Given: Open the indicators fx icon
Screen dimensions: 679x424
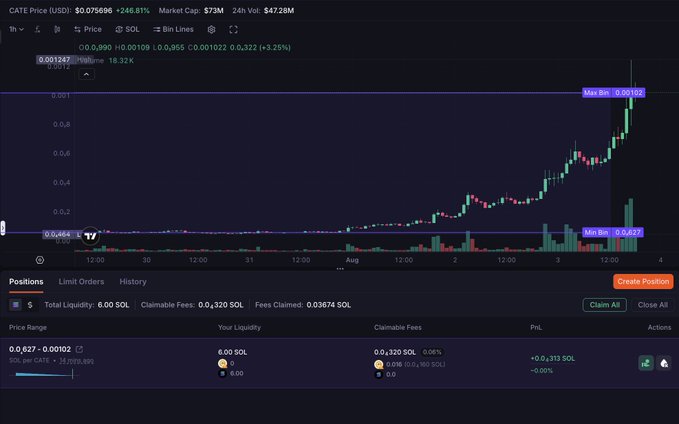Looking at the screenshot, I should click(38, 29).
